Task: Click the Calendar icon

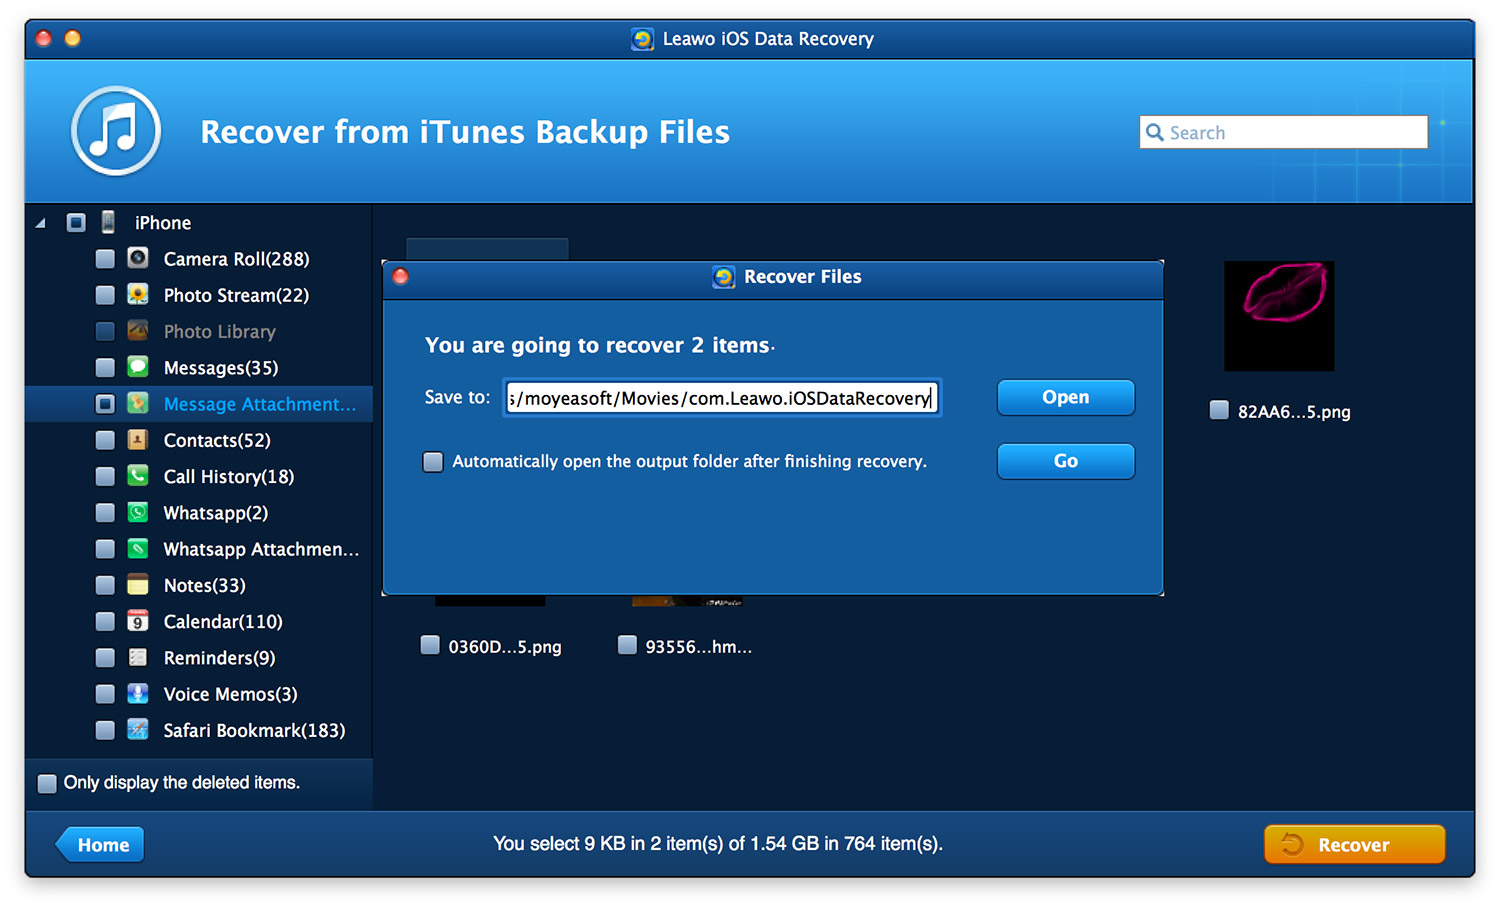Action: click(x=138, y=621)
